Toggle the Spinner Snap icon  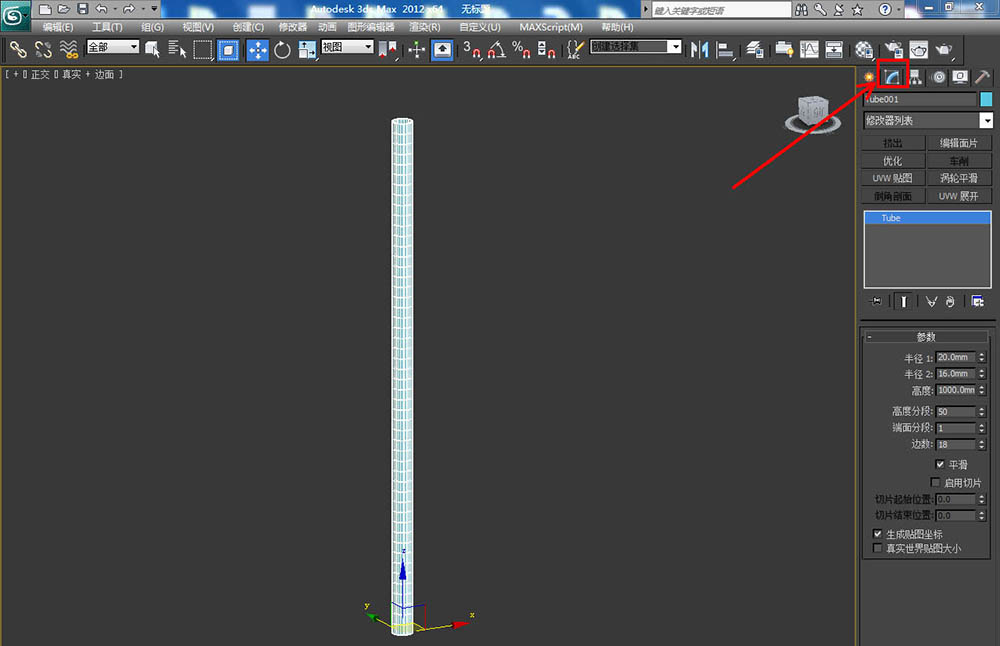coord(546,50)
